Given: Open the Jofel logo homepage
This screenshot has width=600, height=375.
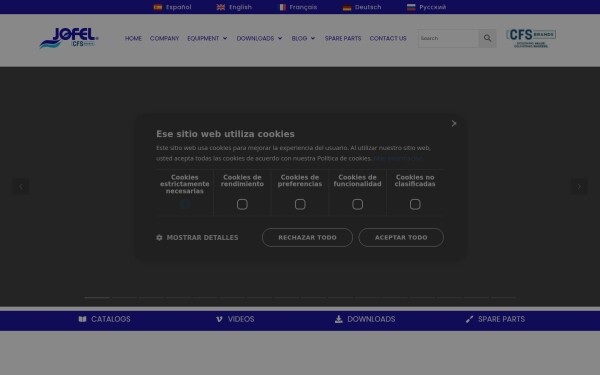Looking at the screenshot, I should [x=69, y=38].
